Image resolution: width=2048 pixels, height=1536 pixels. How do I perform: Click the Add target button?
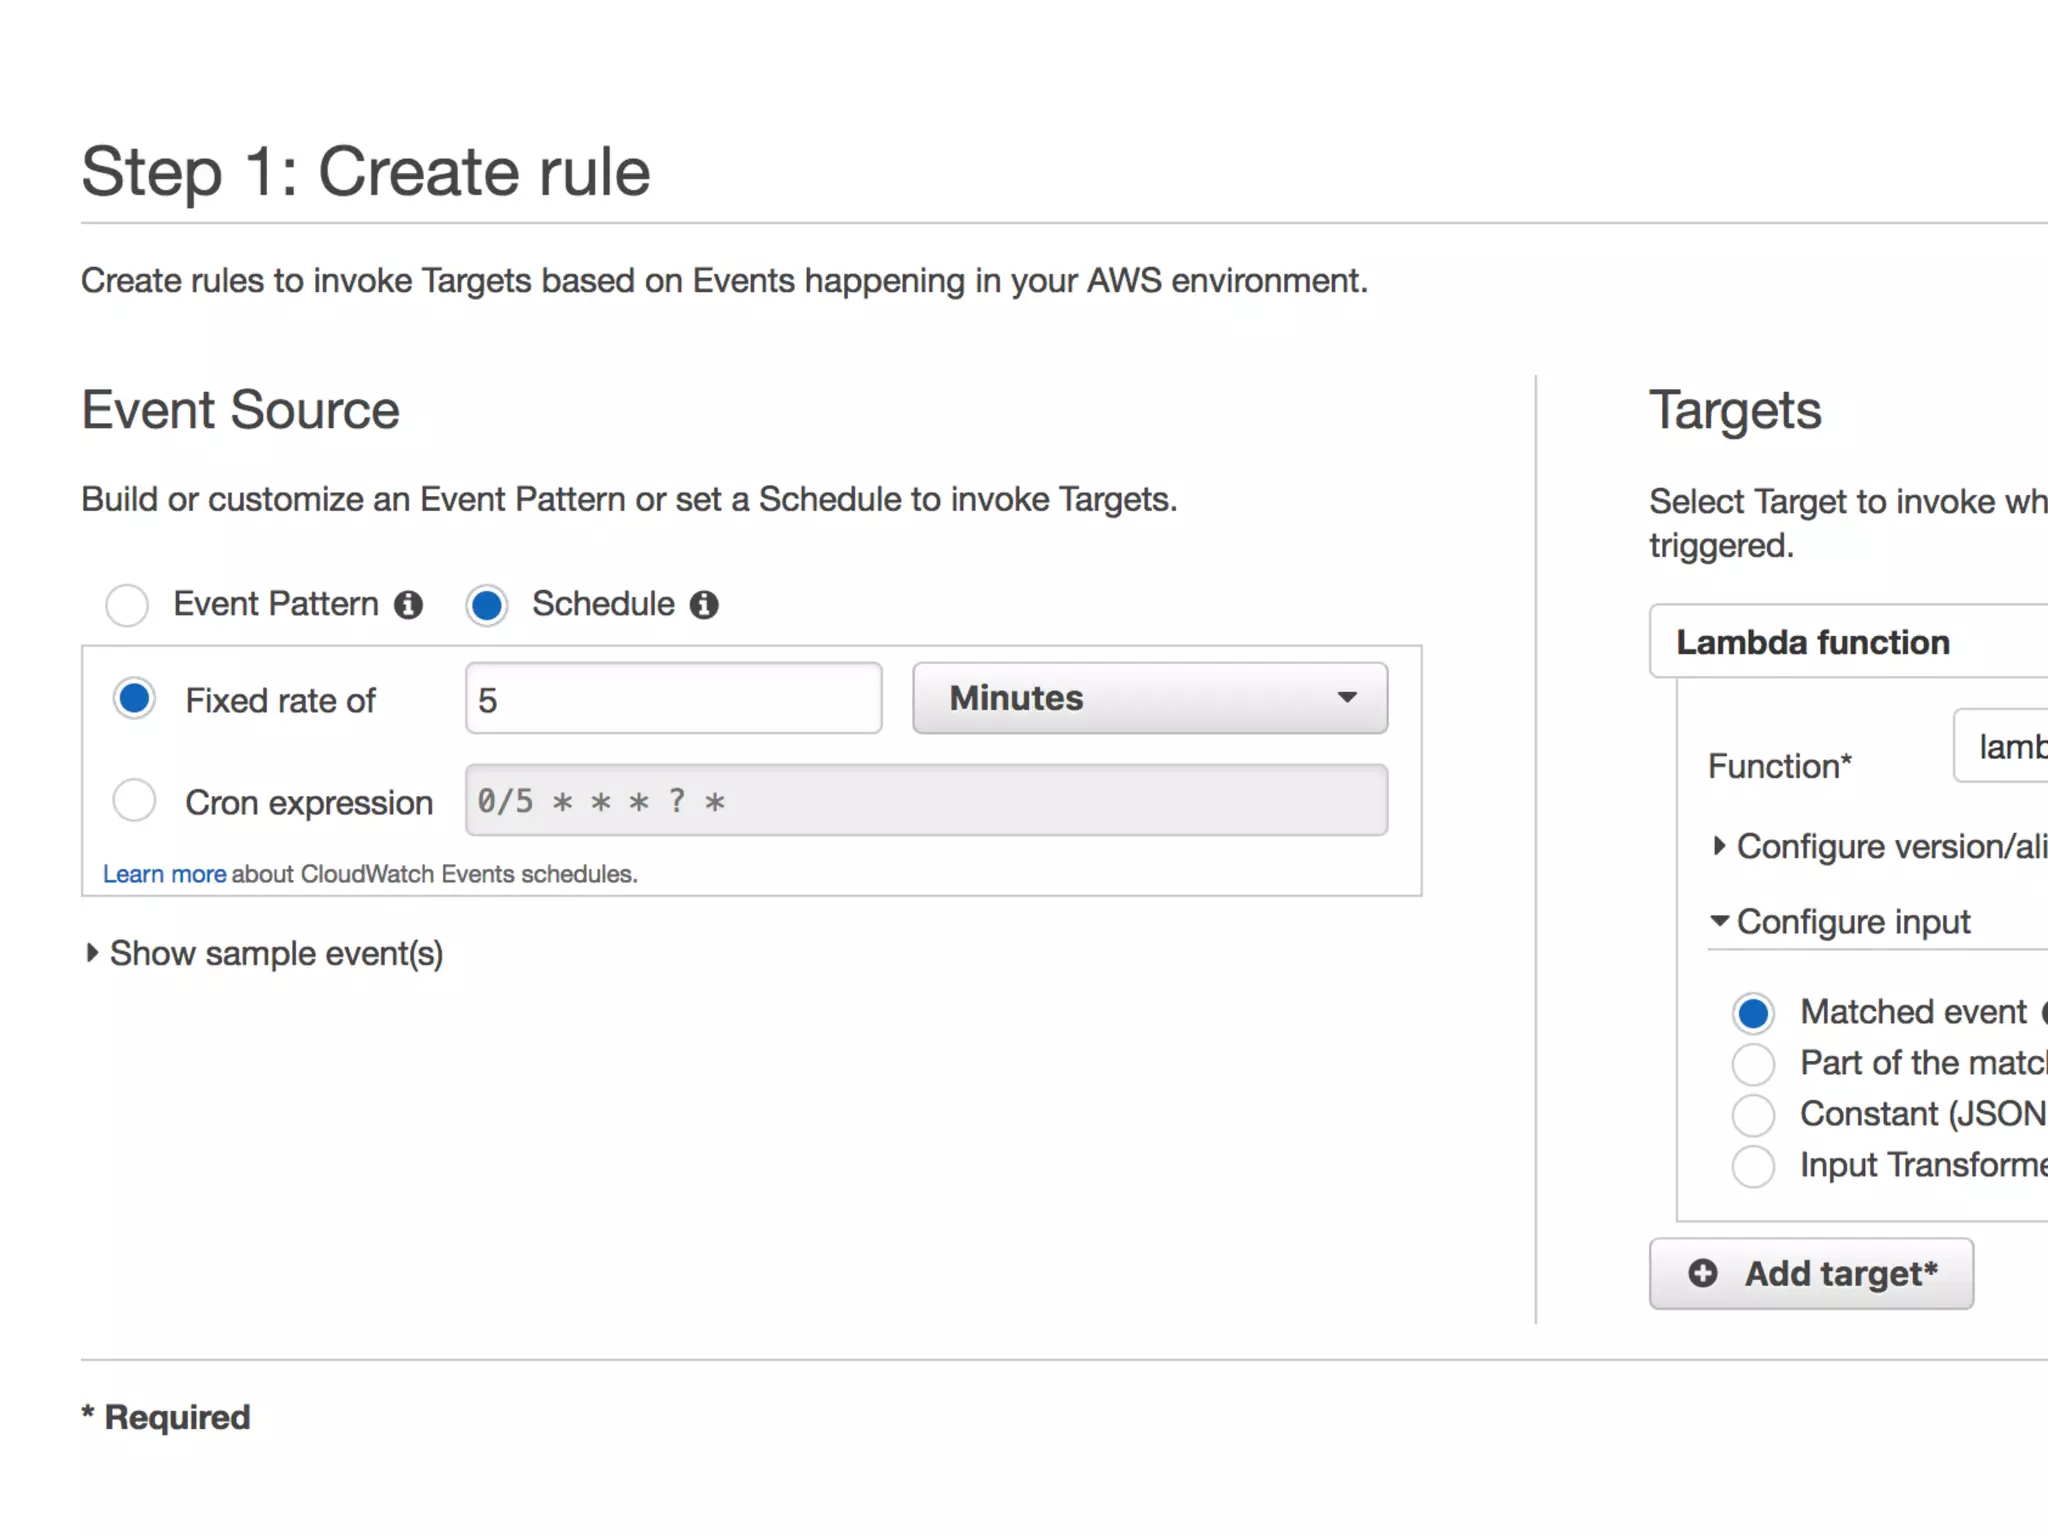1811,1273
